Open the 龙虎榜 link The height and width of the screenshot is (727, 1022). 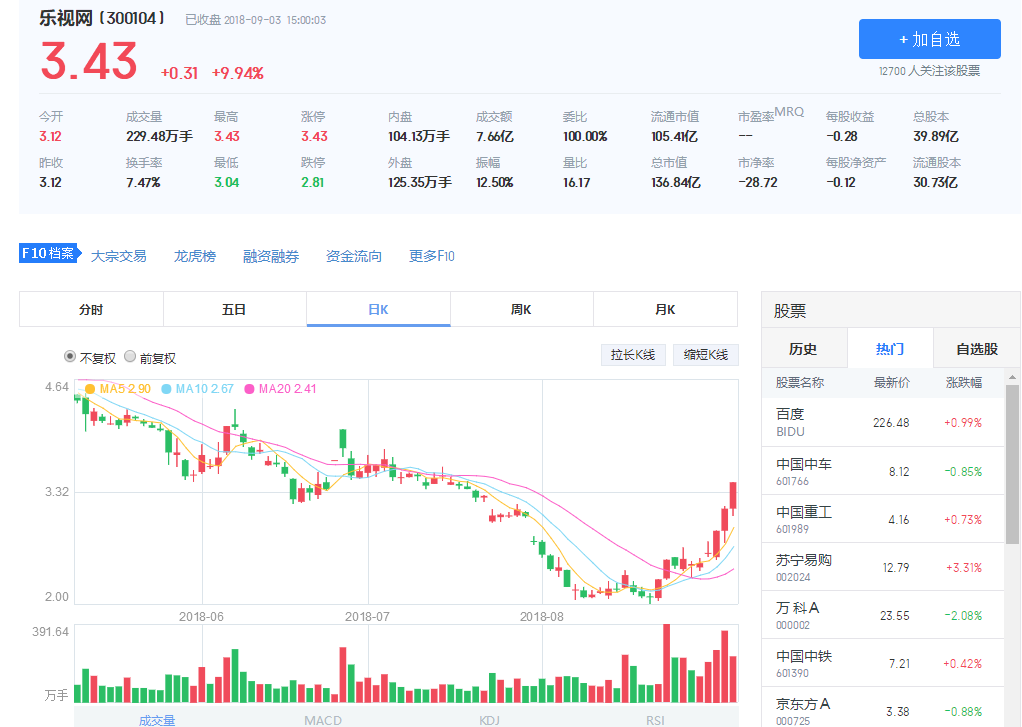coord(195,256)
